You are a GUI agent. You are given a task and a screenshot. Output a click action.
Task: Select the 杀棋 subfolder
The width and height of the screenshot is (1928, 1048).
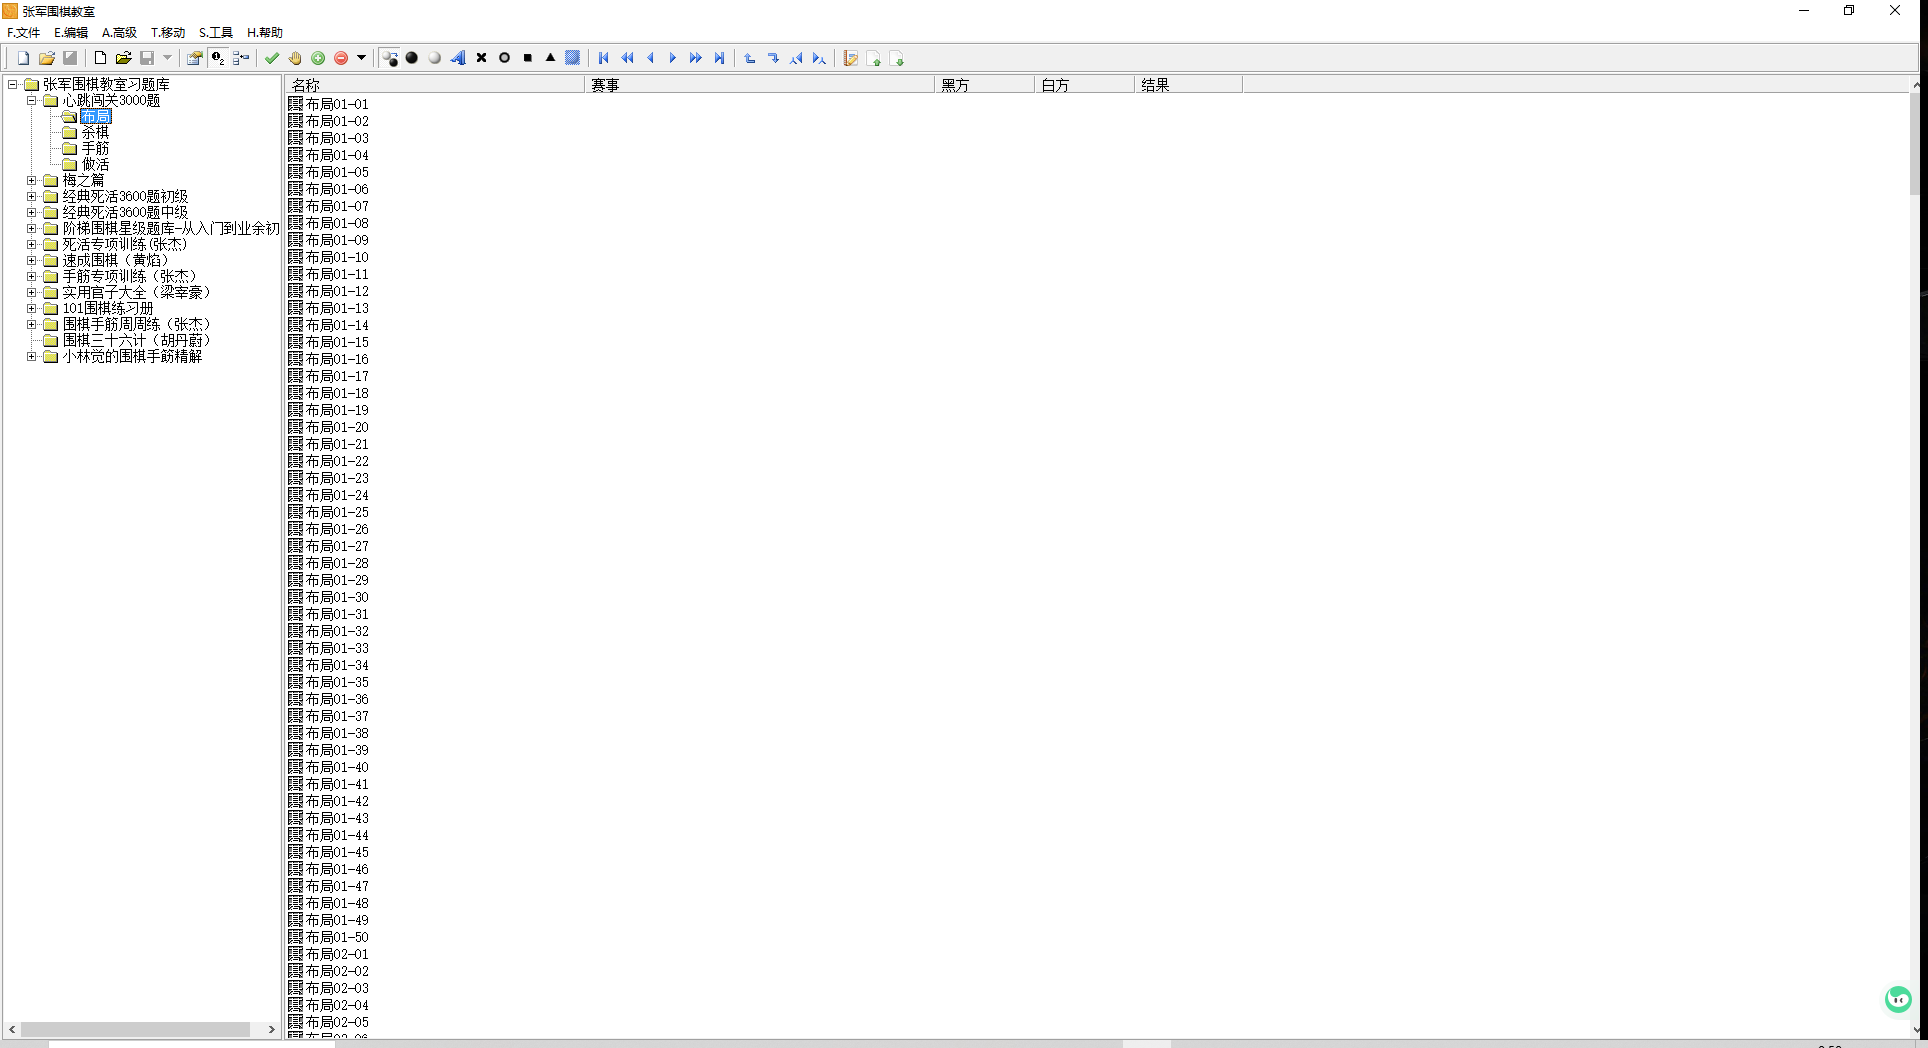coord(95,132)
